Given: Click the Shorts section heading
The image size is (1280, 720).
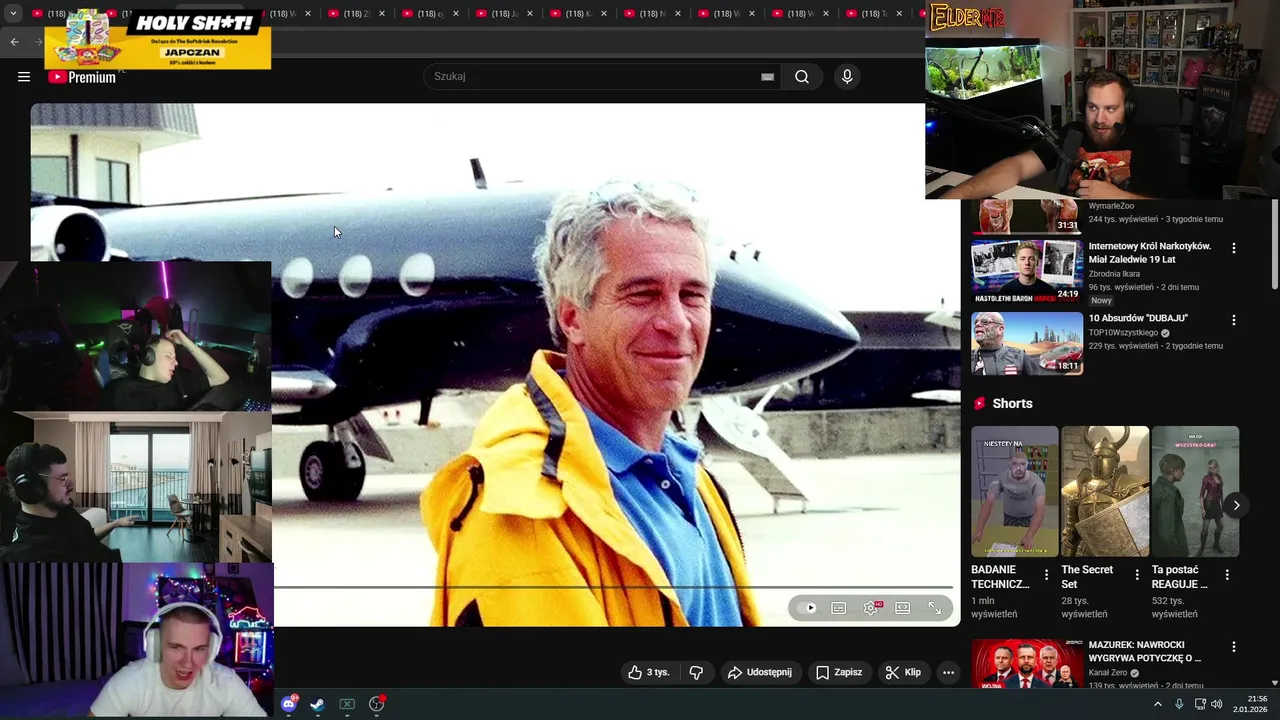Looking at the screenshot, I should (1012, 404).
